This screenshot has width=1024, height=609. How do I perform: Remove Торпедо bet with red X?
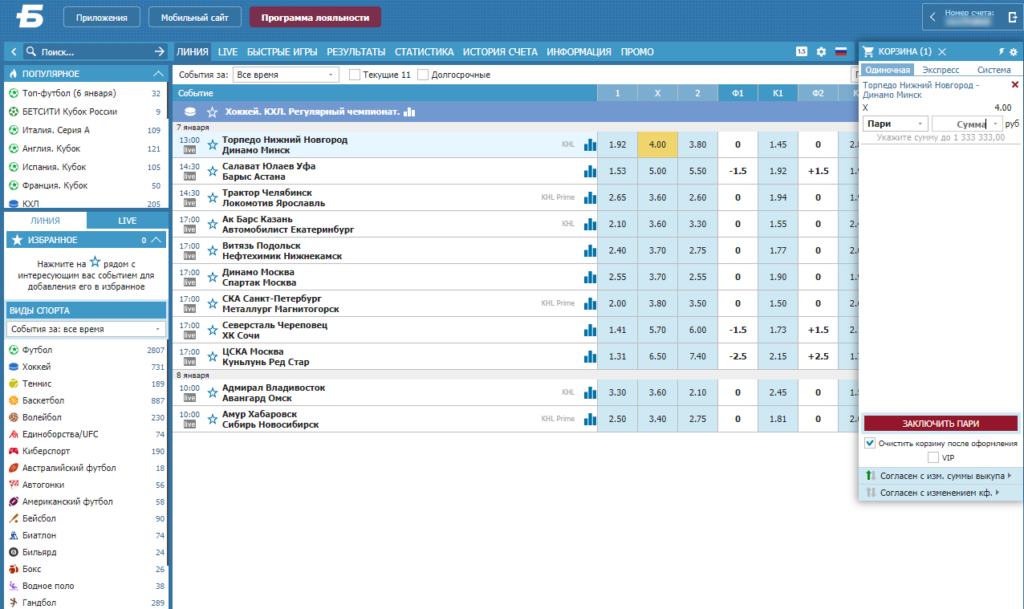[x=1015, y=85]
